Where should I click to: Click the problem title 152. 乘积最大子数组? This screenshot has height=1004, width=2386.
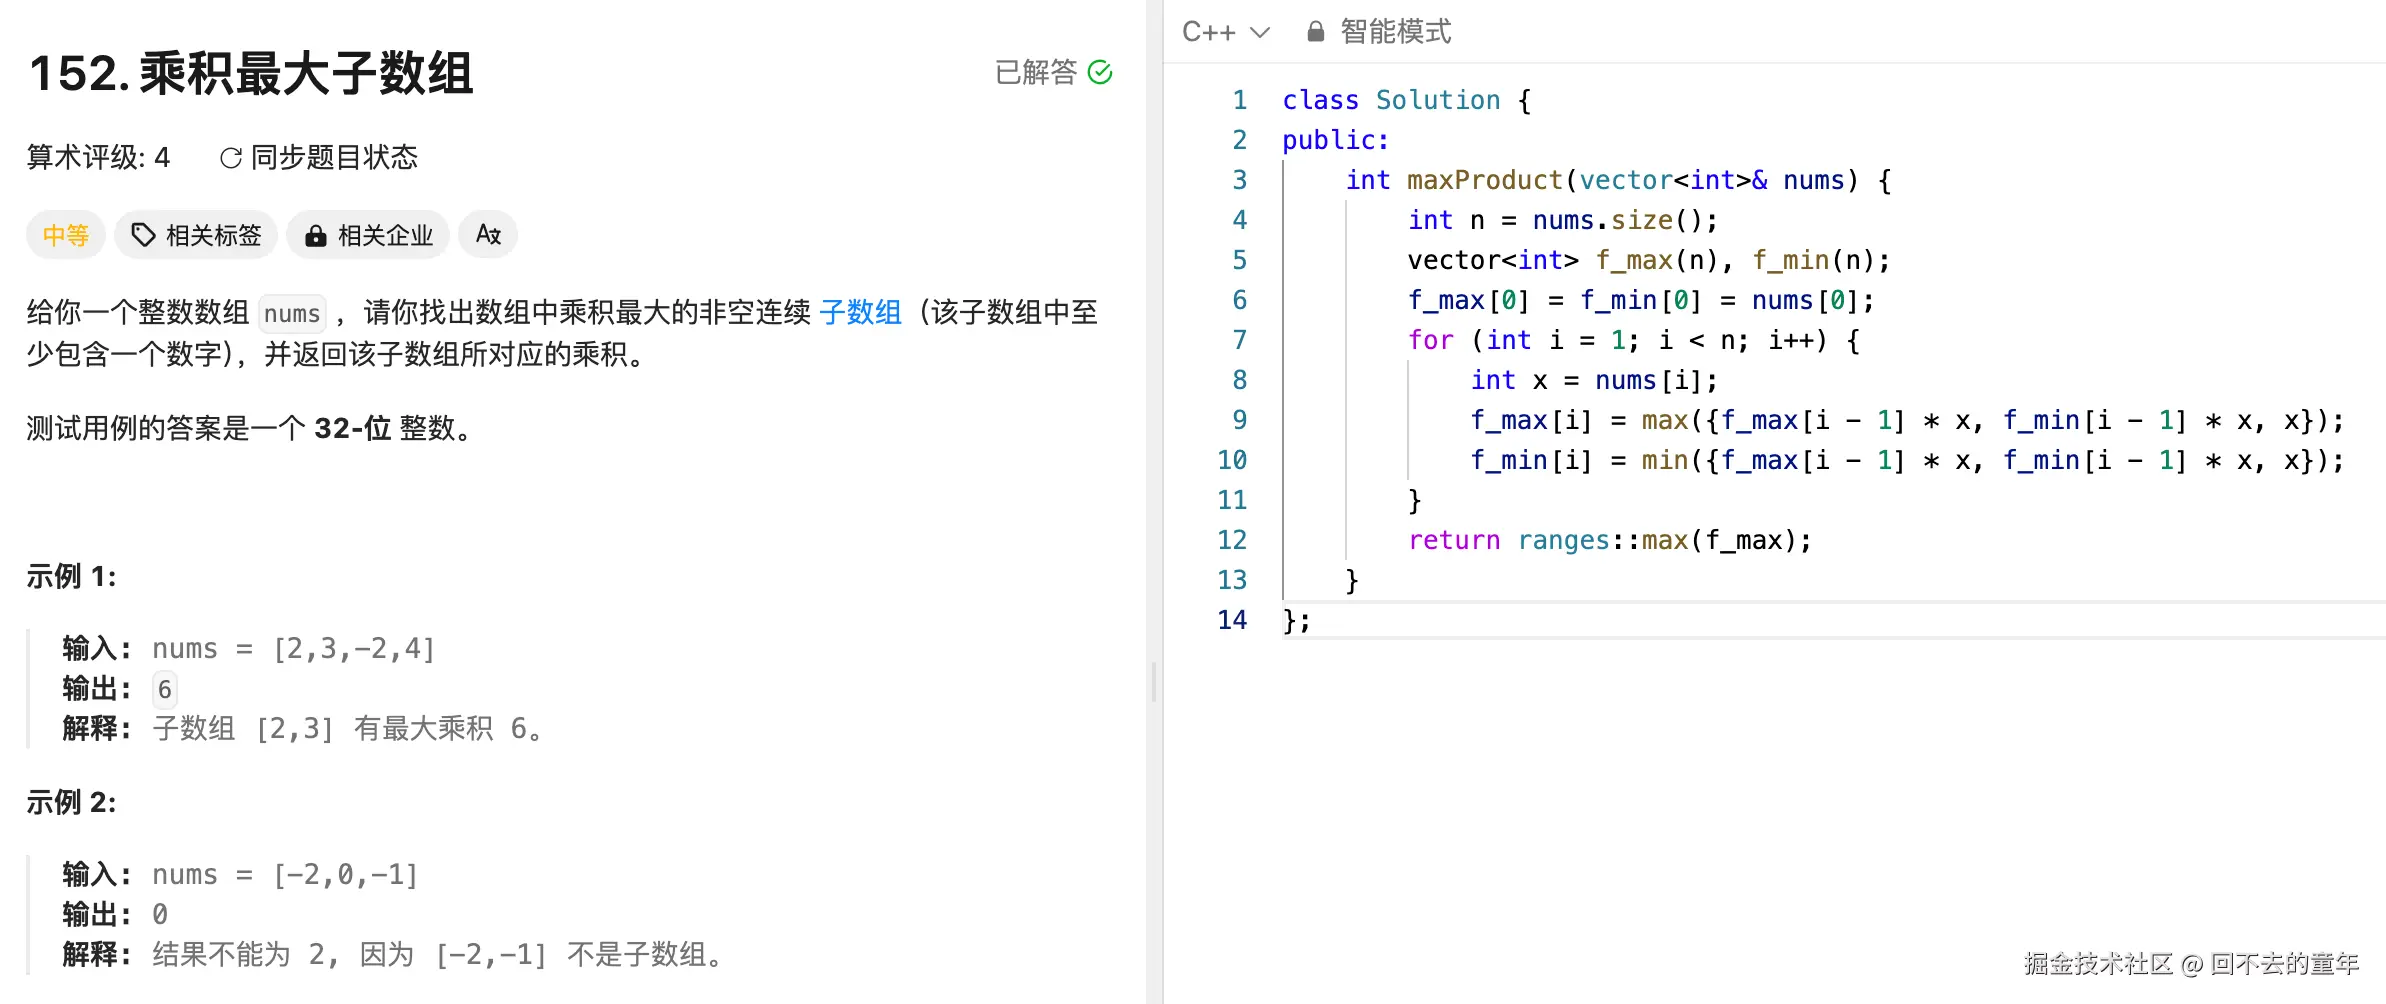[x=251, y=74]
